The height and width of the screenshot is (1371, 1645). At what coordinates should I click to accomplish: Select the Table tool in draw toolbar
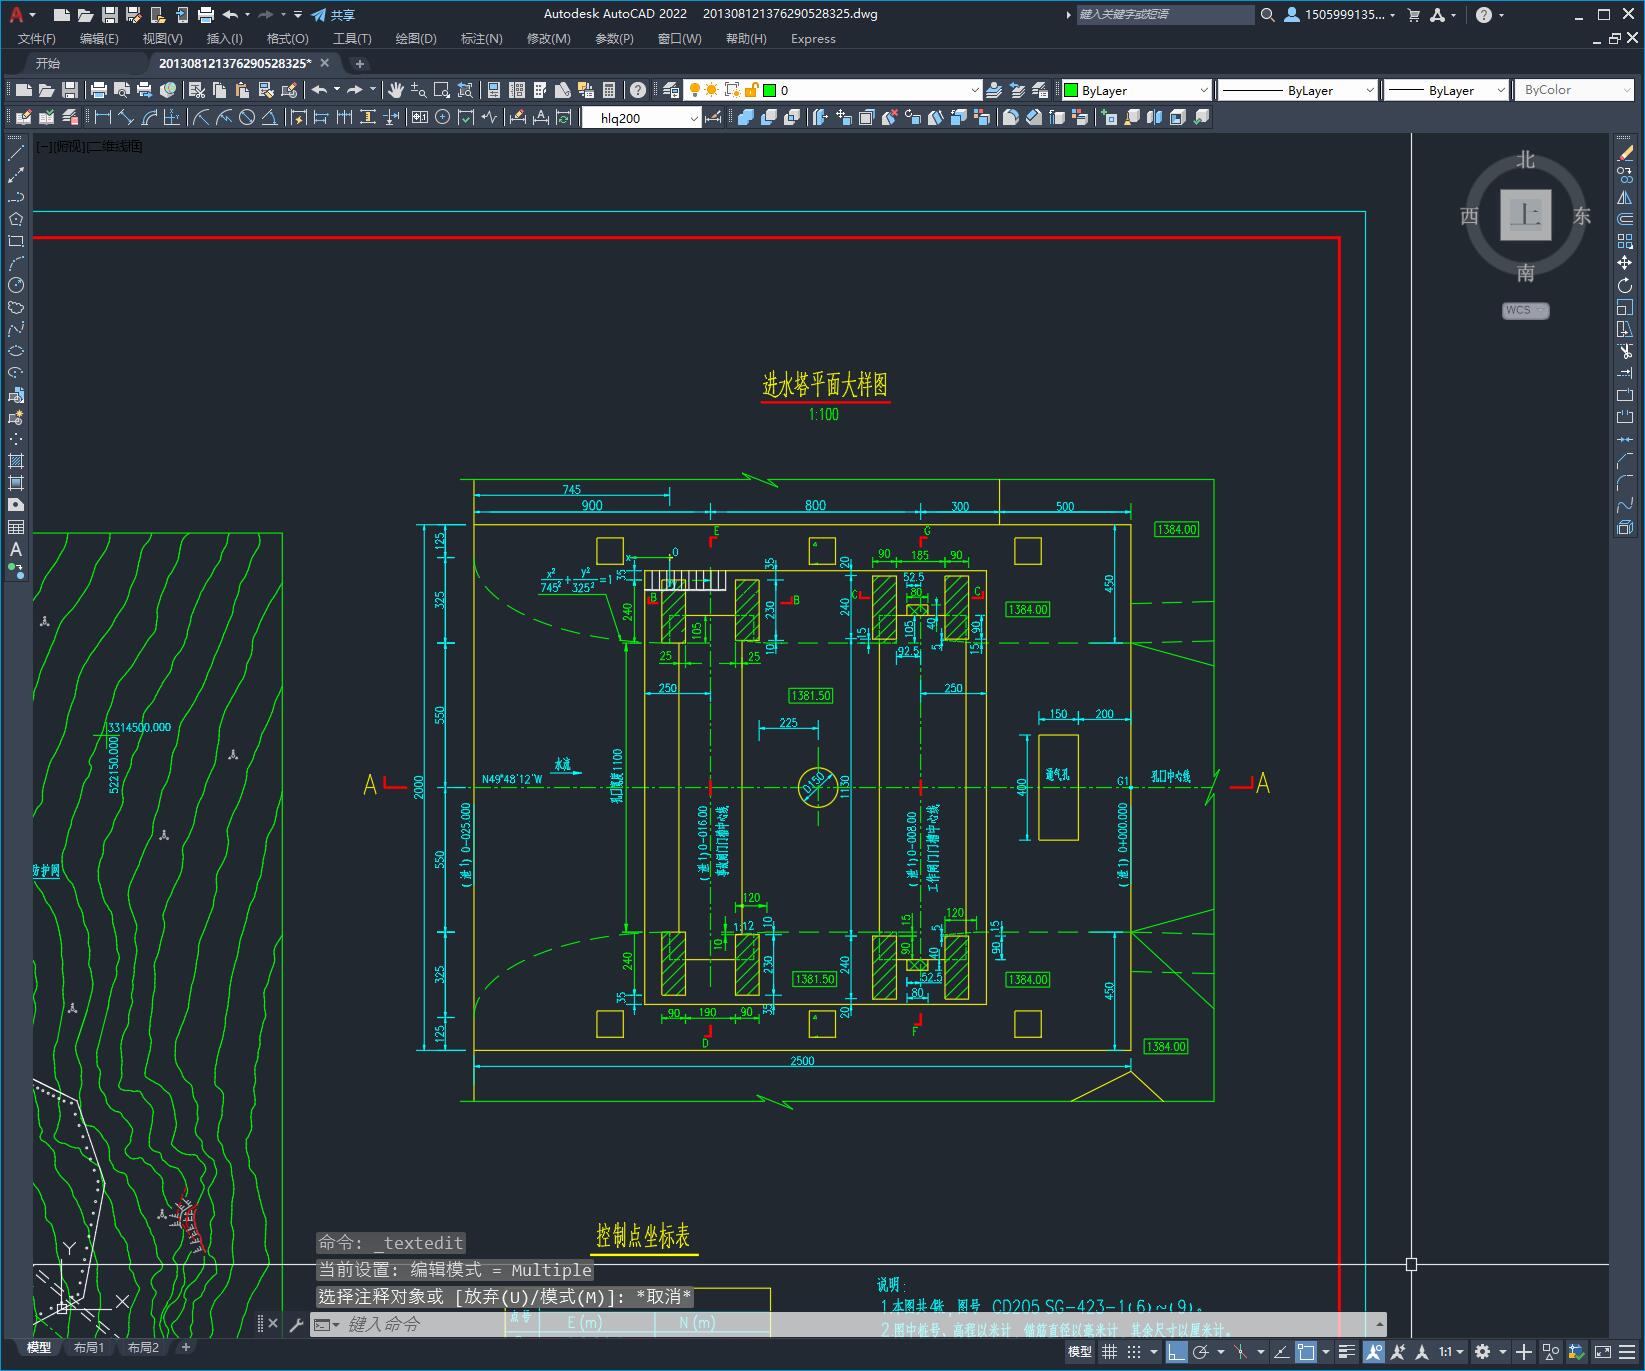(x=16, y=527)
